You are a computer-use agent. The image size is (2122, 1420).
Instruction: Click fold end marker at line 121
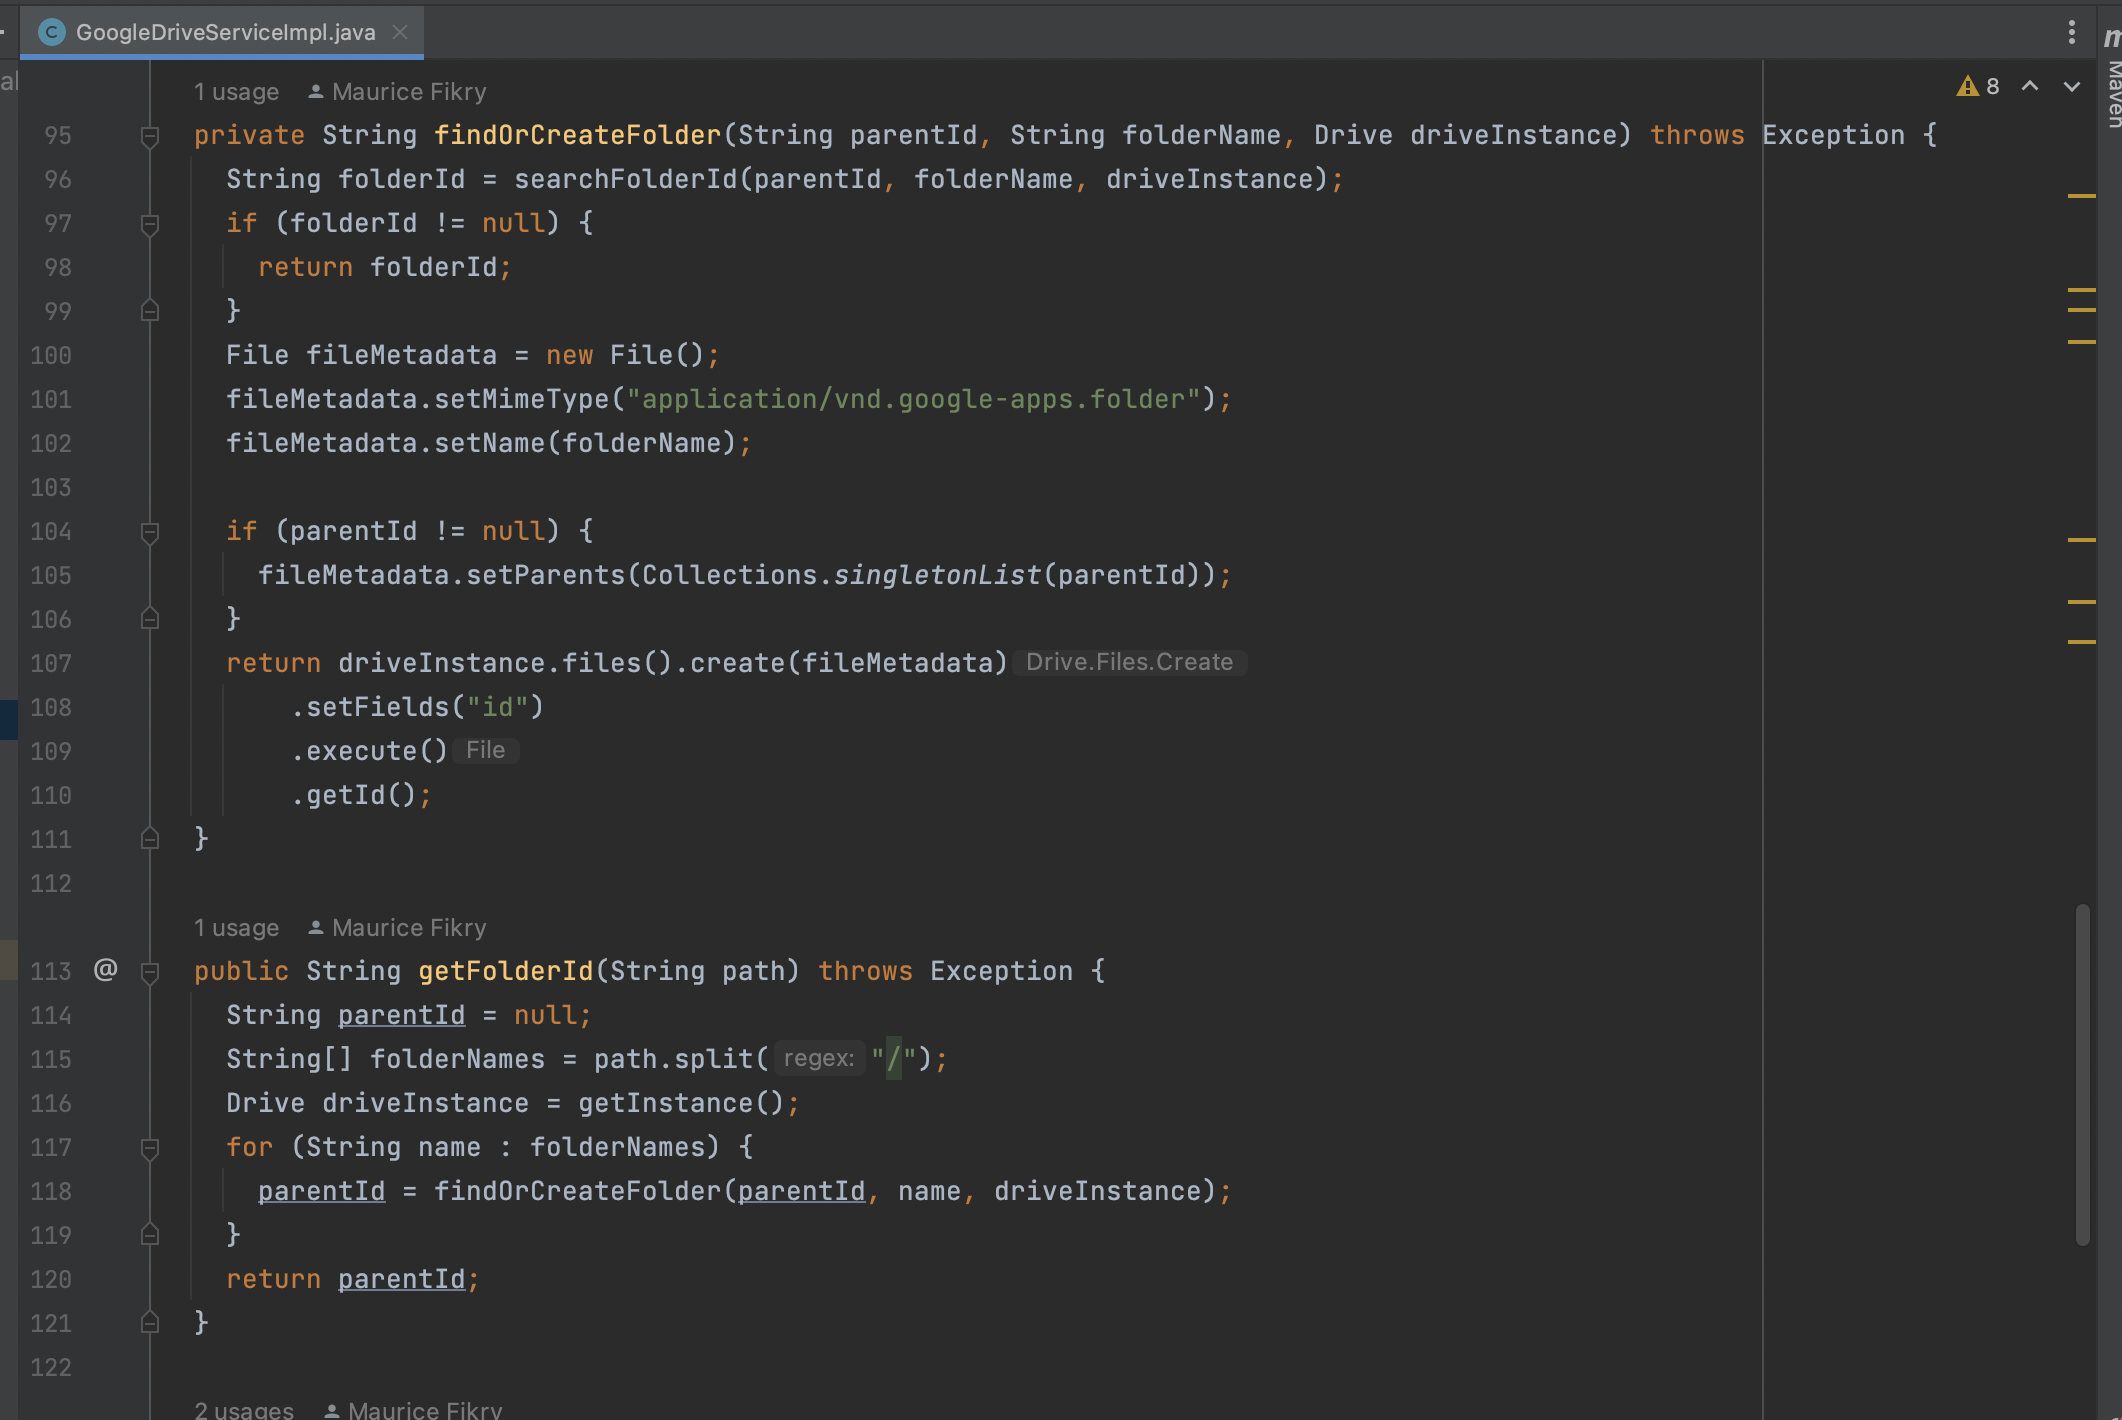click(x=150, y=1323)
